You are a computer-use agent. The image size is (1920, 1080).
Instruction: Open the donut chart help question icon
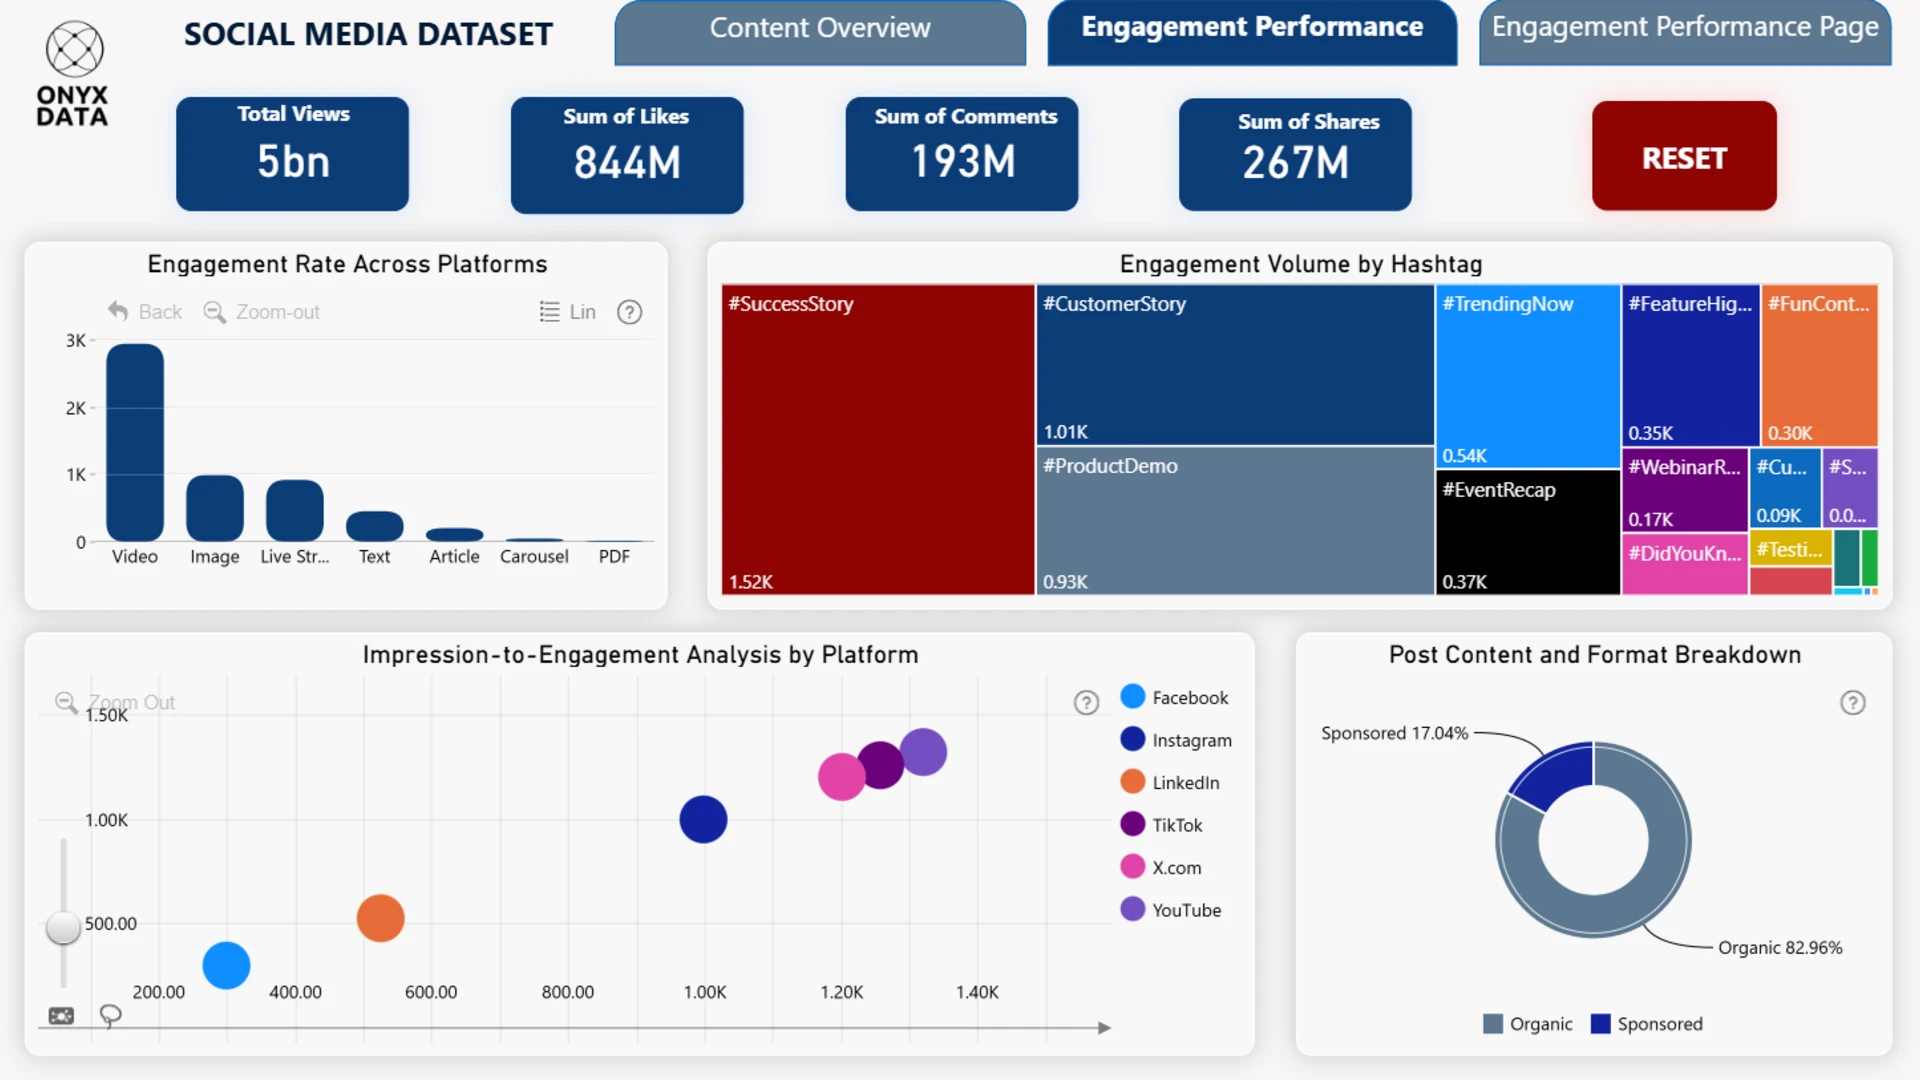pyautogui.click(x=1852, y=703)
